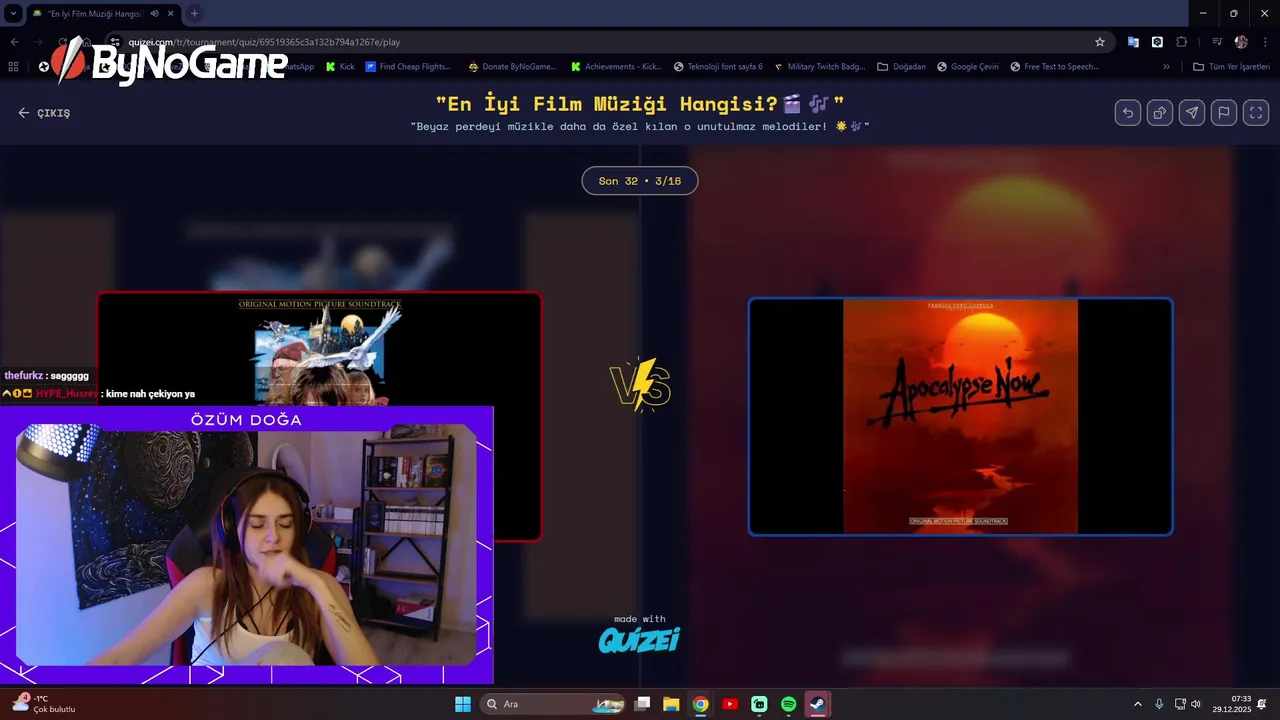Open the apps grid in bookmarks bar
The image size is (1280, 720).
(13, 67)
